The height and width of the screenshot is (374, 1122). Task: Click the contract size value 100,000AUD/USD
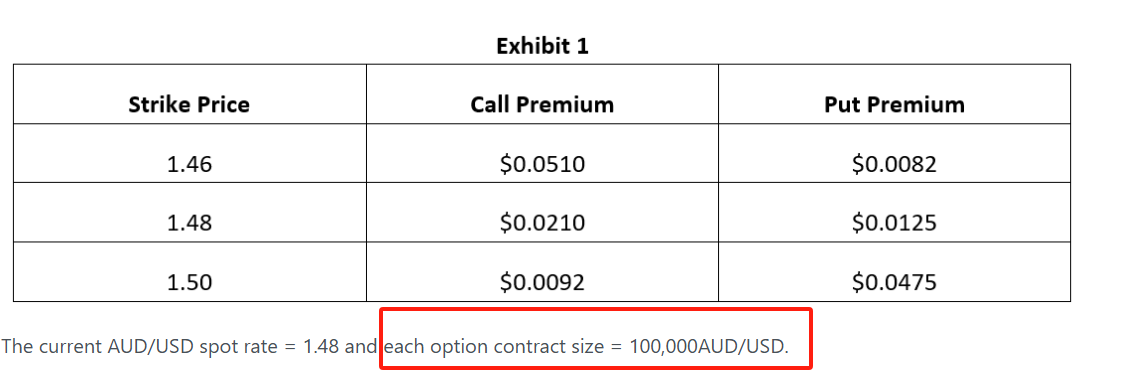708,348
